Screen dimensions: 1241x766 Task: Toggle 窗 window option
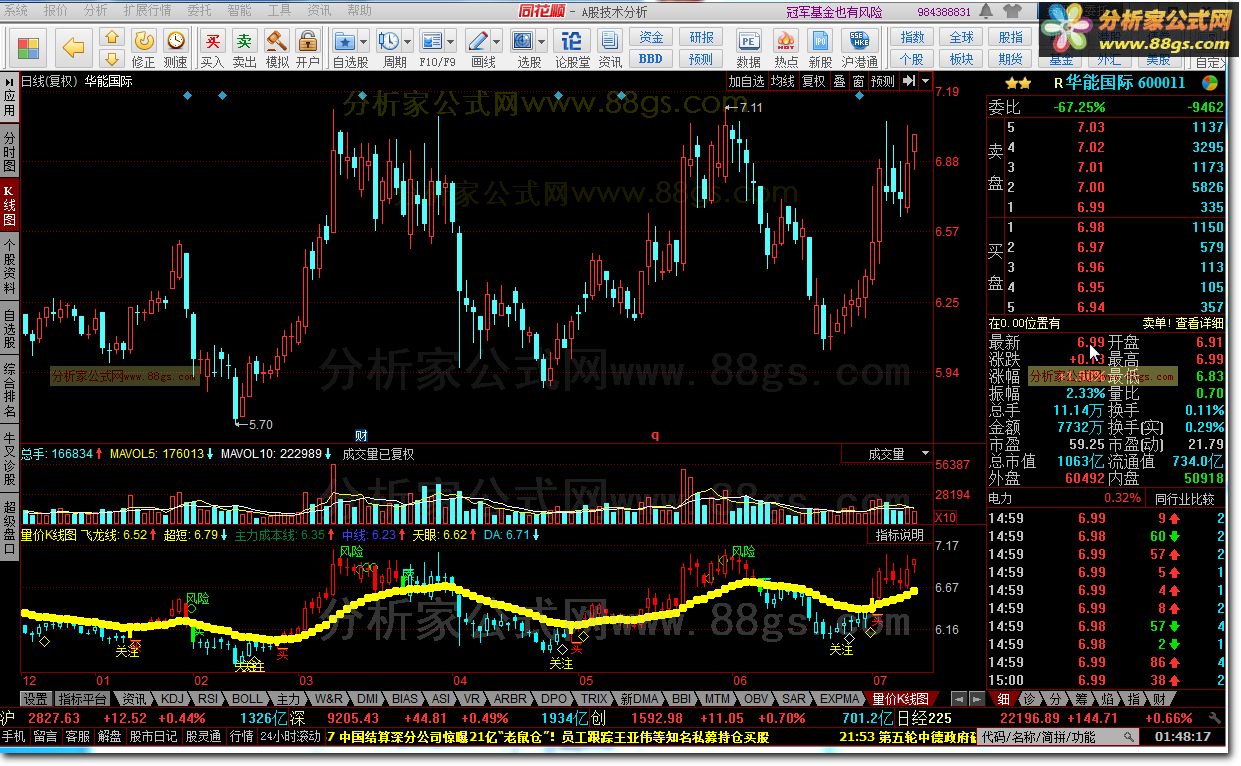pos(858,81)
